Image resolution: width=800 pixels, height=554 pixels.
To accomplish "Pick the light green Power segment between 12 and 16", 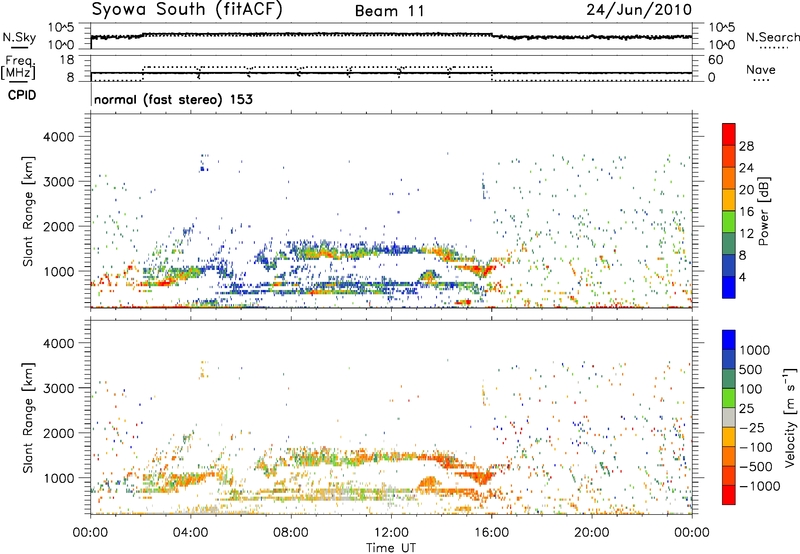I will point(729,221).
